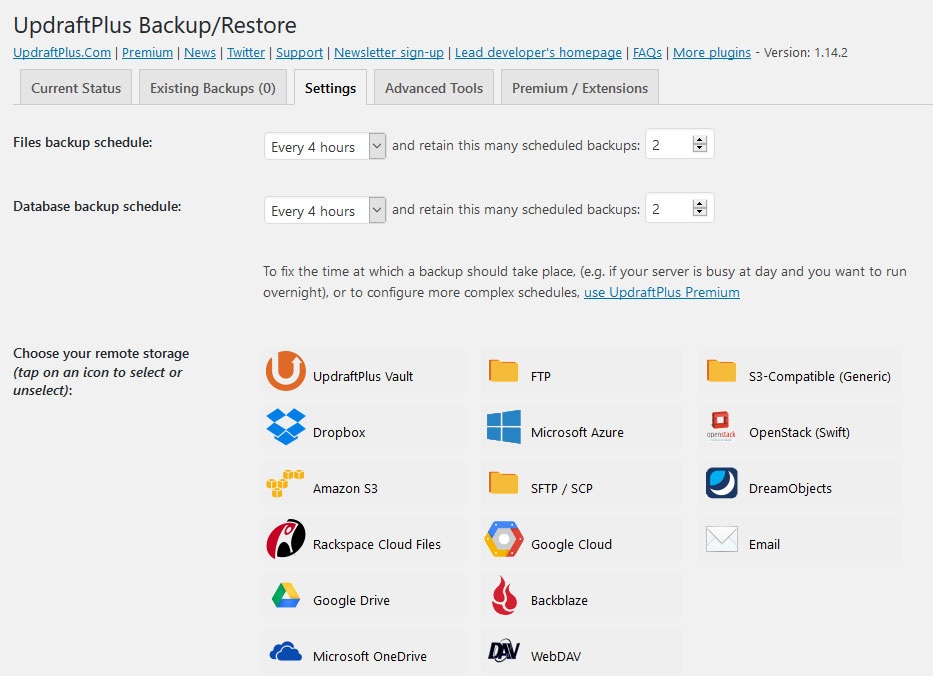This screenshot has width=933, height=676.
Task: Click the 'S3-Compatible (Generic)' label
Action: [x=820, y=376]
